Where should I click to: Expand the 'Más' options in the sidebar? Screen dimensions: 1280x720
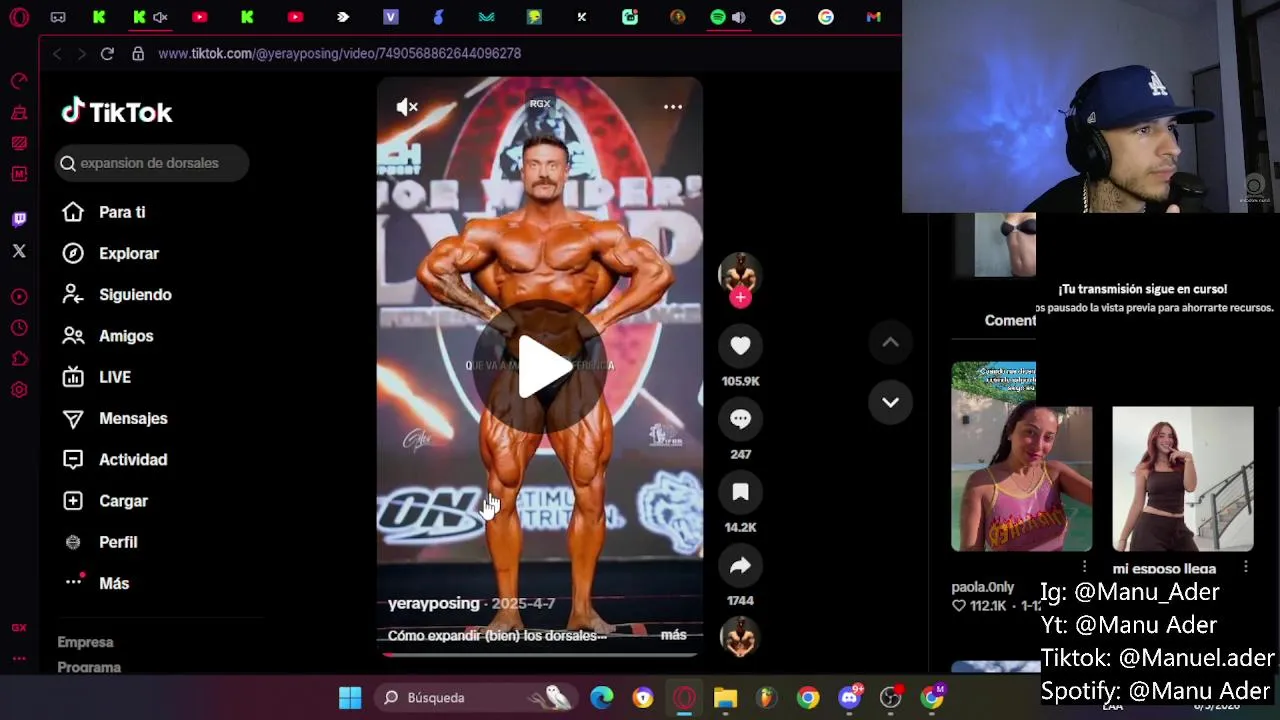pos(114,583)
